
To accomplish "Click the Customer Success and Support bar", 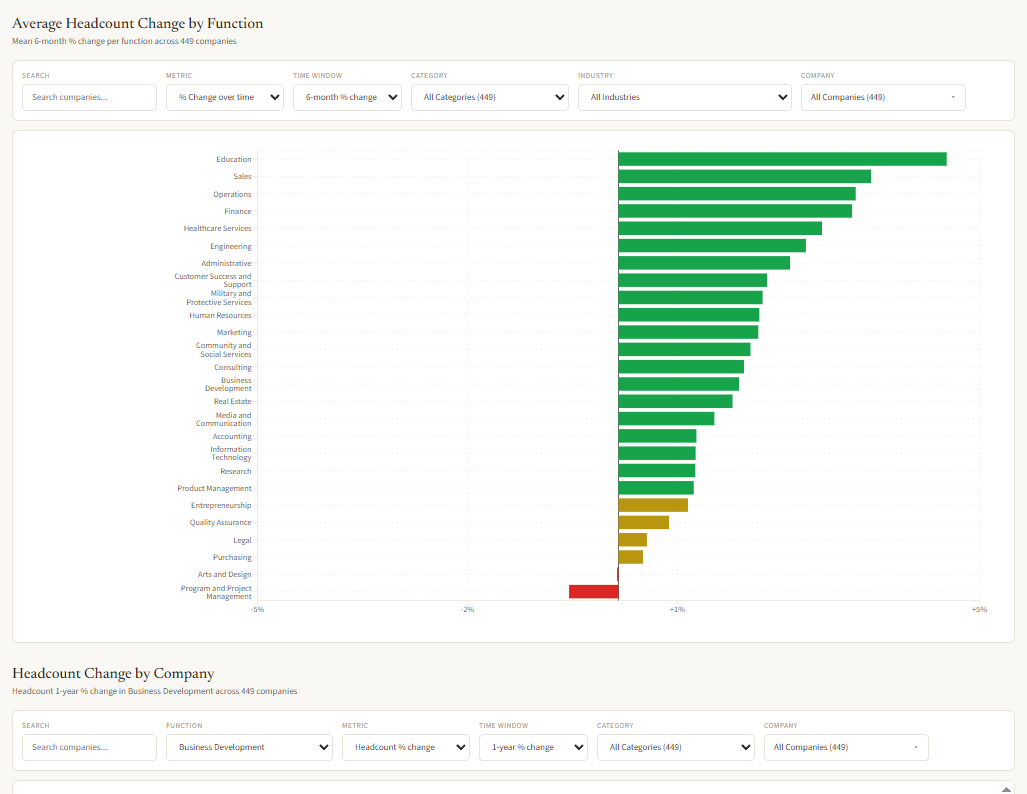I will pyautogui.click(x=693, y=280).
